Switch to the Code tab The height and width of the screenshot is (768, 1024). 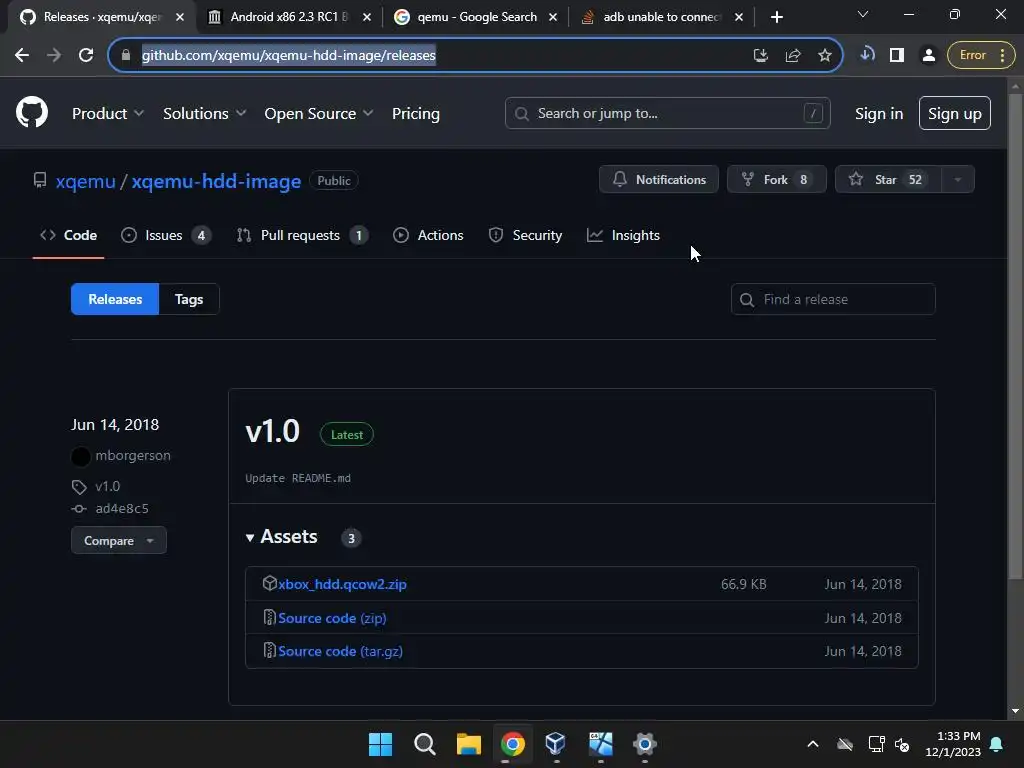69,235
